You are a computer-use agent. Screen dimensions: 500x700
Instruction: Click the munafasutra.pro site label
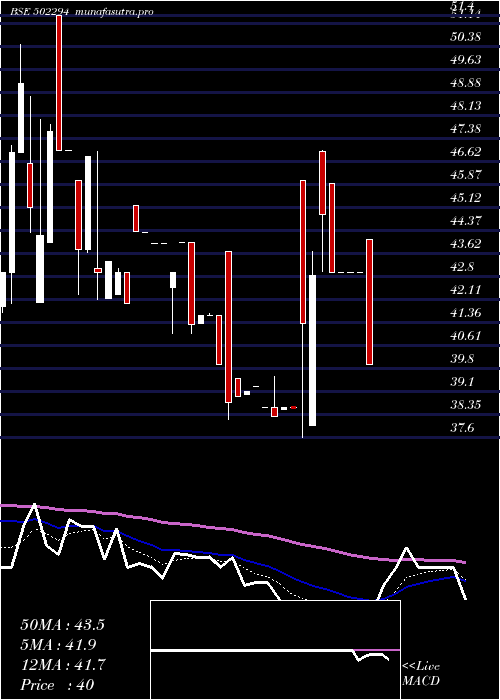[115, 12]
